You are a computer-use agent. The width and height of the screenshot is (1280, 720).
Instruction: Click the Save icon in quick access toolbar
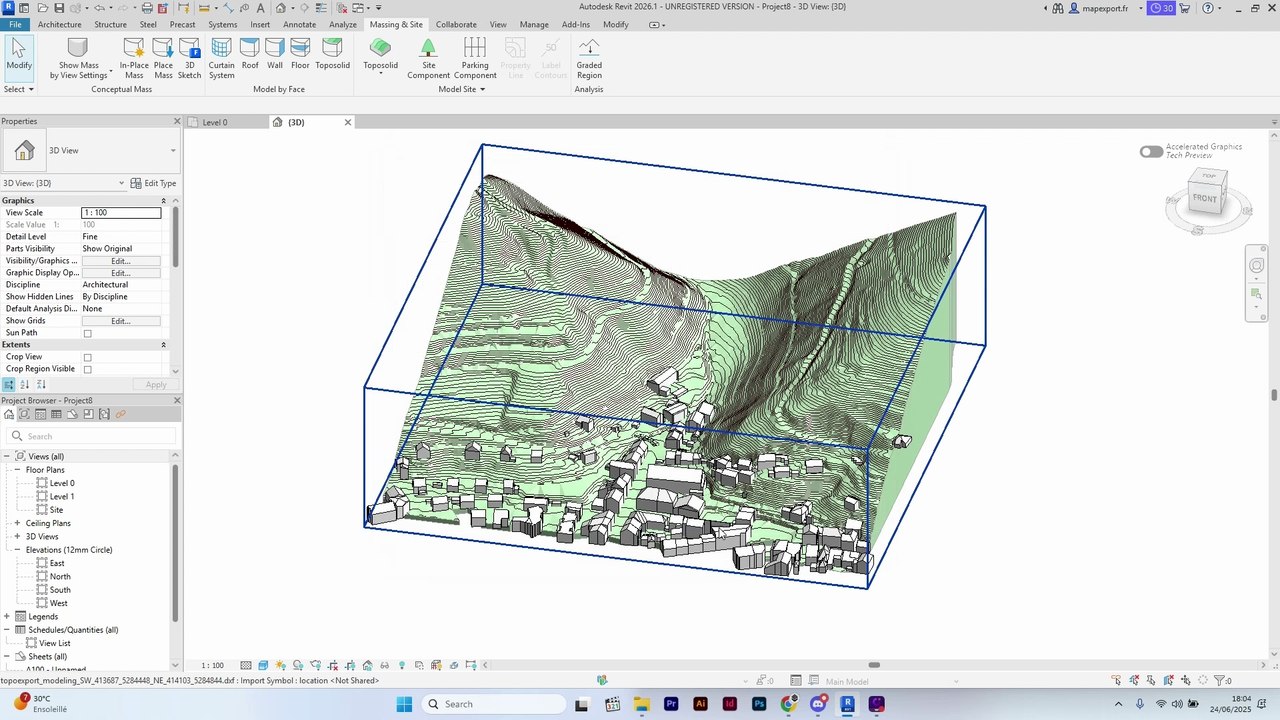click(59, 8)
